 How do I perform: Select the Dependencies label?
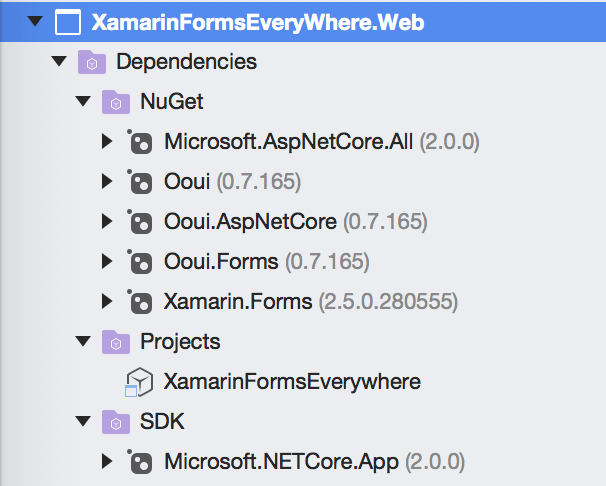point(187,62)
